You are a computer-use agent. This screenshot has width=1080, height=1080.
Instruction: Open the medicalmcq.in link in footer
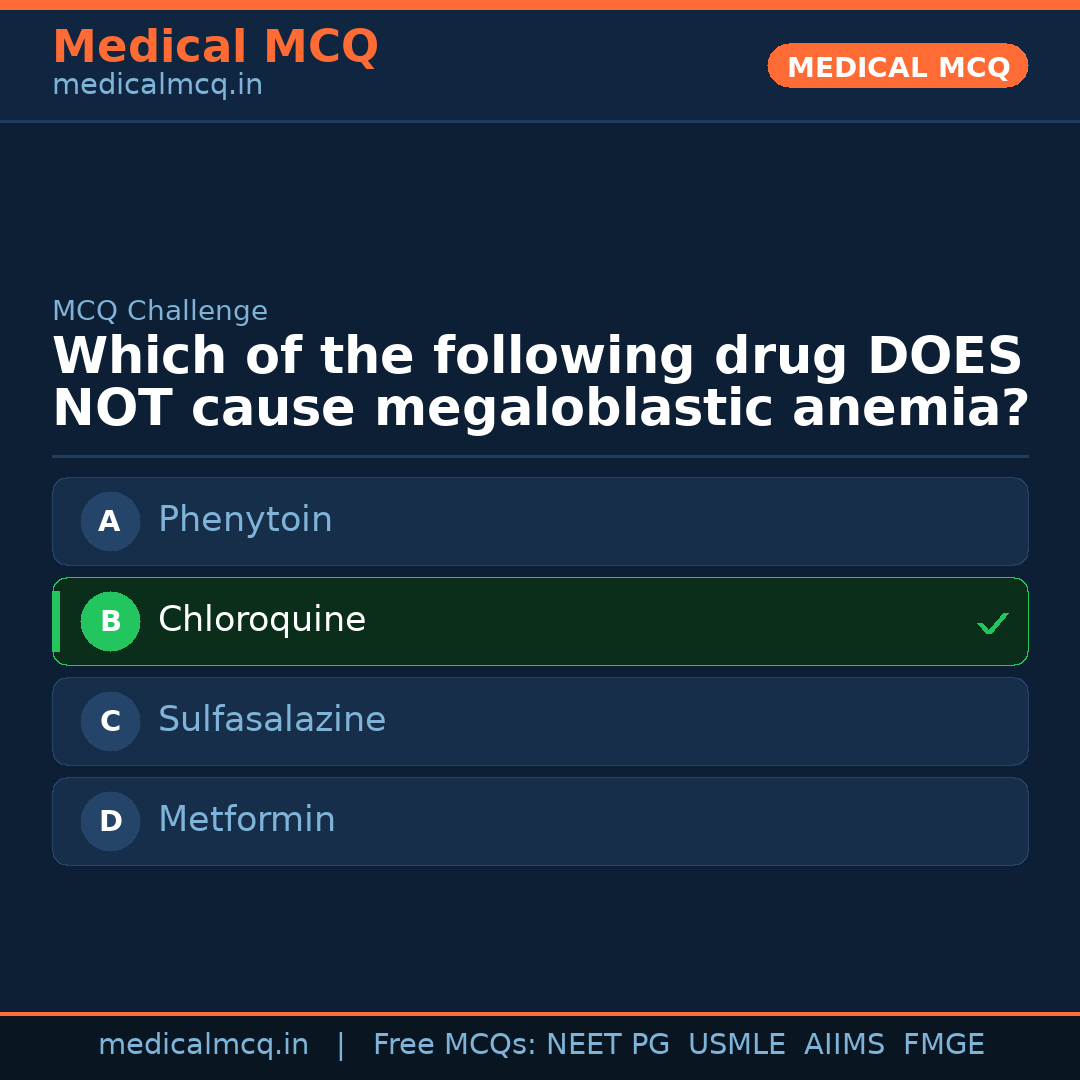tap(203, 1045)
